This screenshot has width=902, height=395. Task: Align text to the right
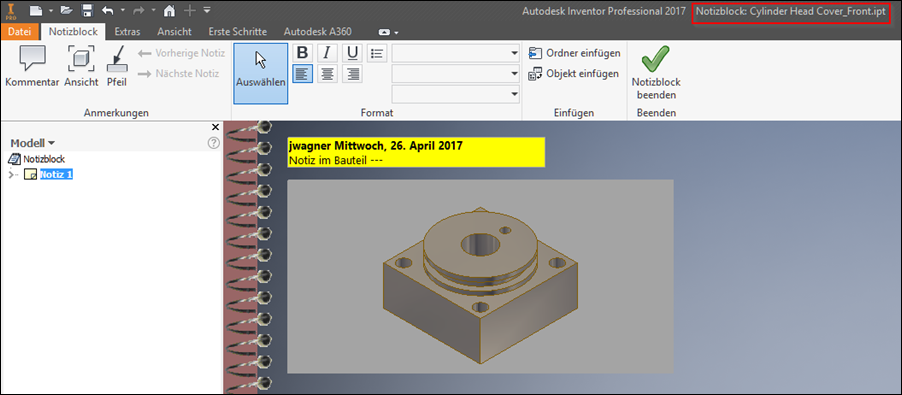click(352, 74)
